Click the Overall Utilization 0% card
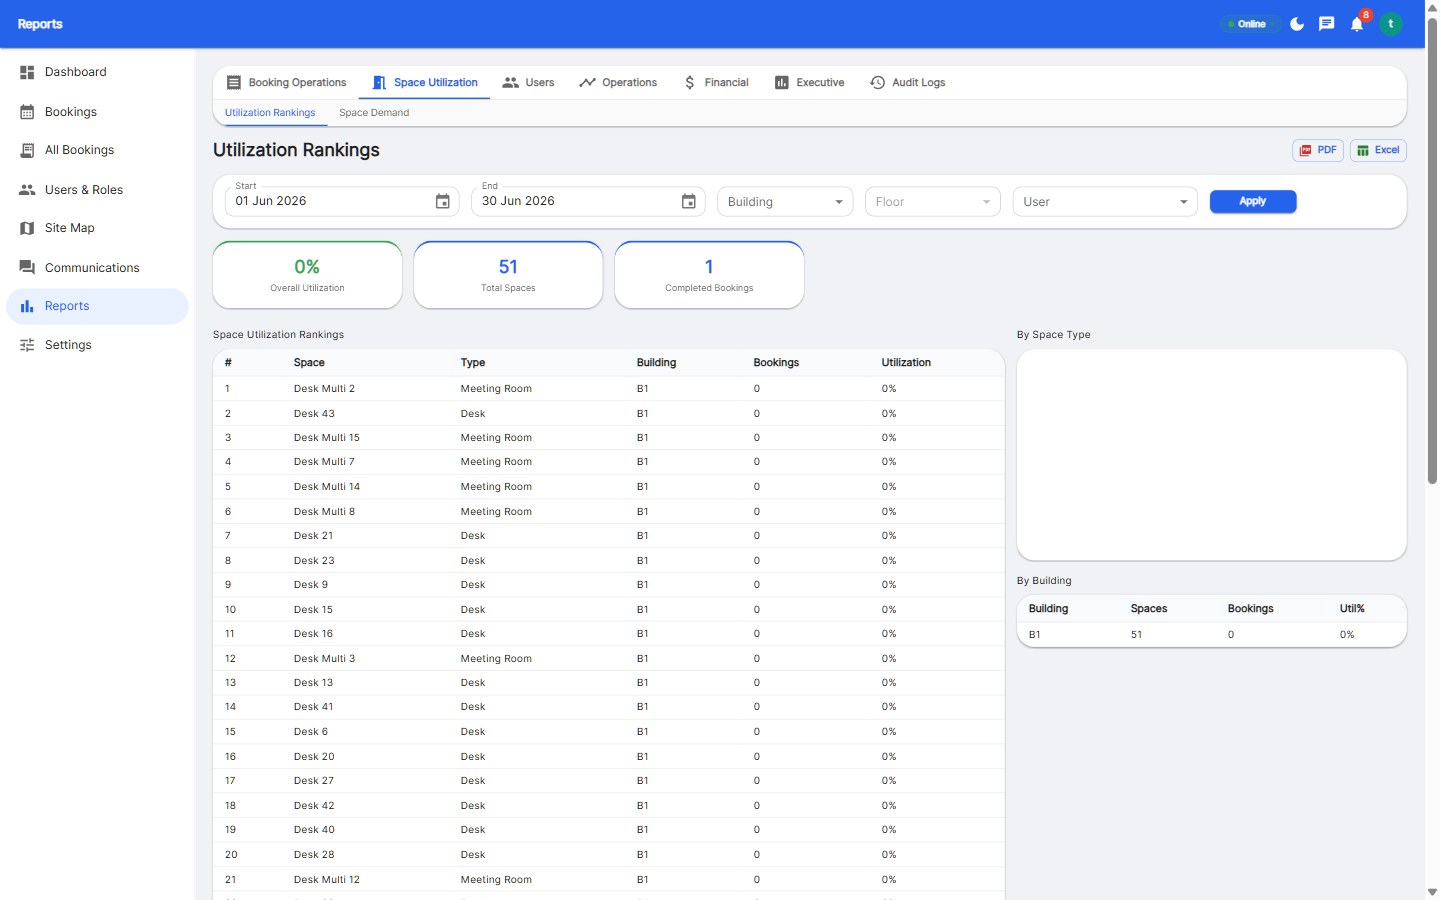1440x900 pixels. pos(307,275)
